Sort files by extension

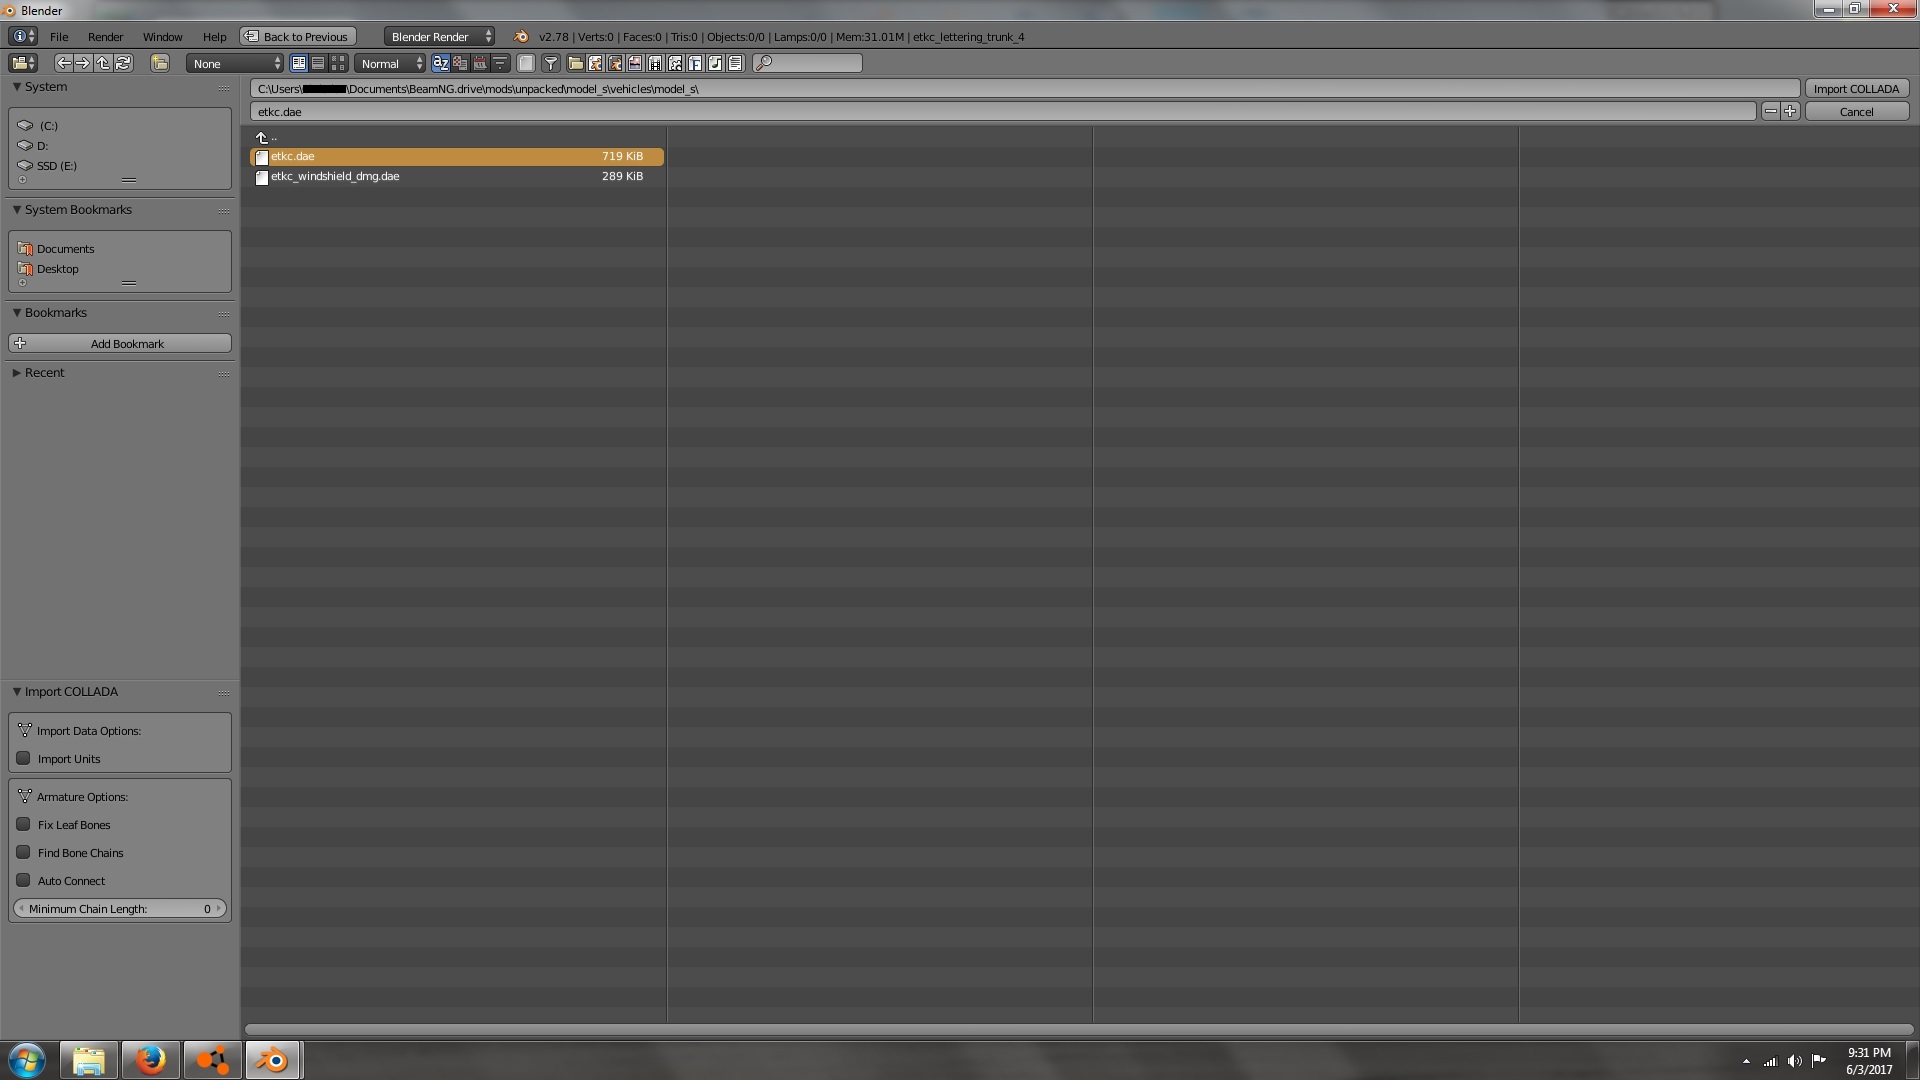point(460,63)
